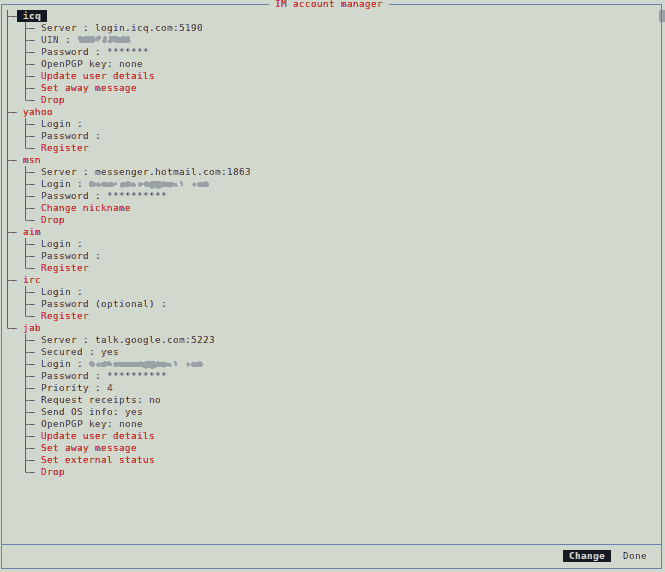Screen dimensions: 665x572
Task: Choose Change nickname under msn
Action: [x=85, y=208]
